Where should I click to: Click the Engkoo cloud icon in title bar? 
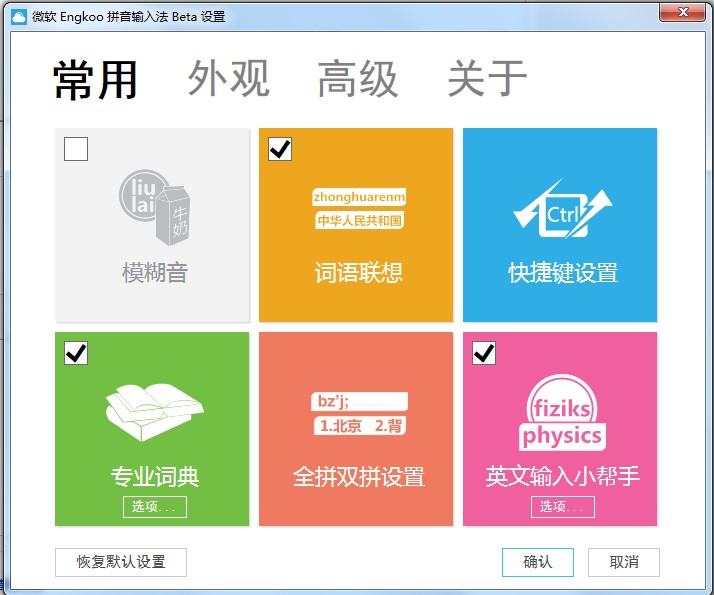coord(19,17)
